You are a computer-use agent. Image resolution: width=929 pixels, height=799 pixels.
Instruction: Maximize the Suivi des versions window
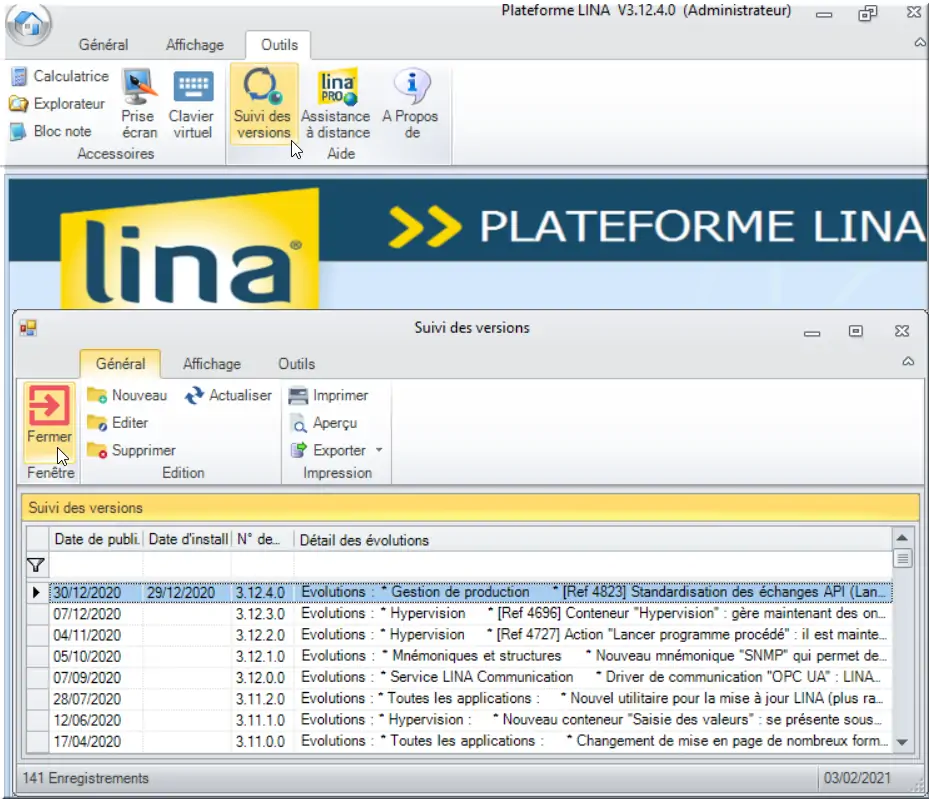point(856,330)
